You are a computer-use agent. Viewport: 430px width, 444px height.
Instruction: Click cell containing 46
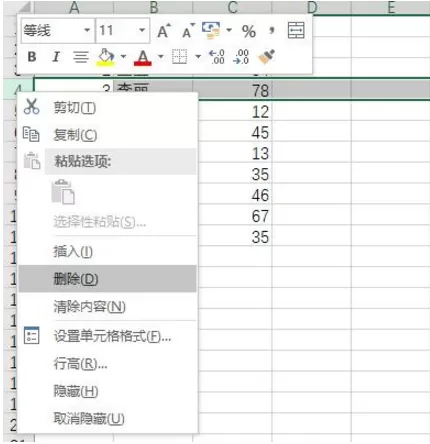[x=235, y=195]
